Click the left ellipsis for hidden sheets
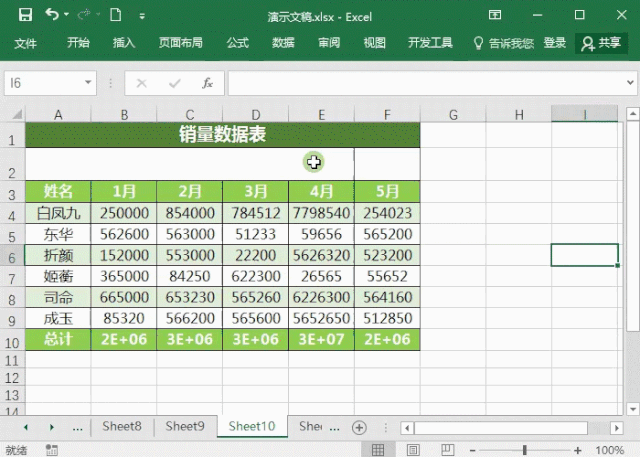This screenshot has width=640, height=457. click(77, 428)
